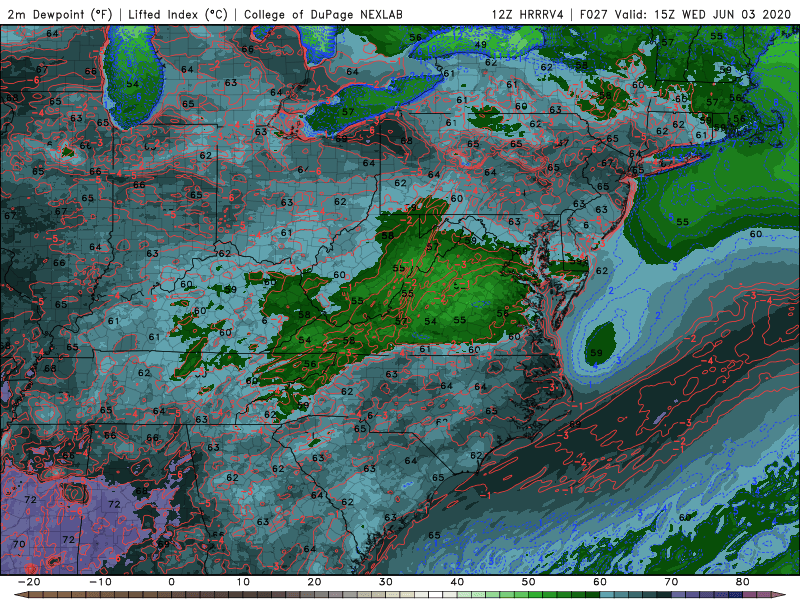
Task: Click dewpoint '55' over ocean off New Jersey
Action: 683,222
